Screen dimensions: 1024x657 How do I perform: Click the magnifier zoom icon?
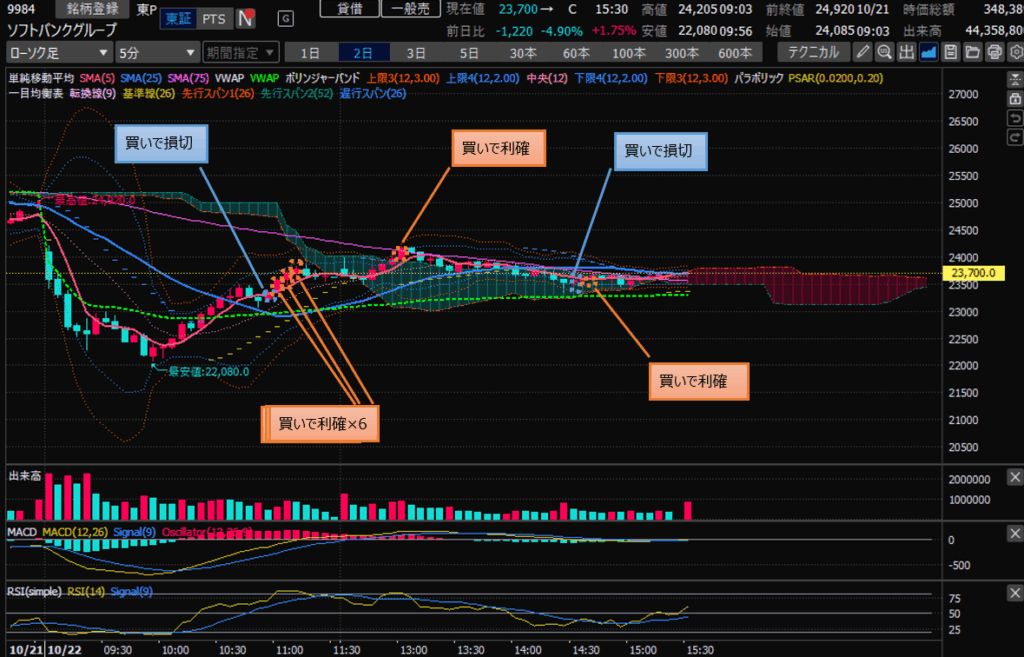pyautogui.click(x=885, y=51)
